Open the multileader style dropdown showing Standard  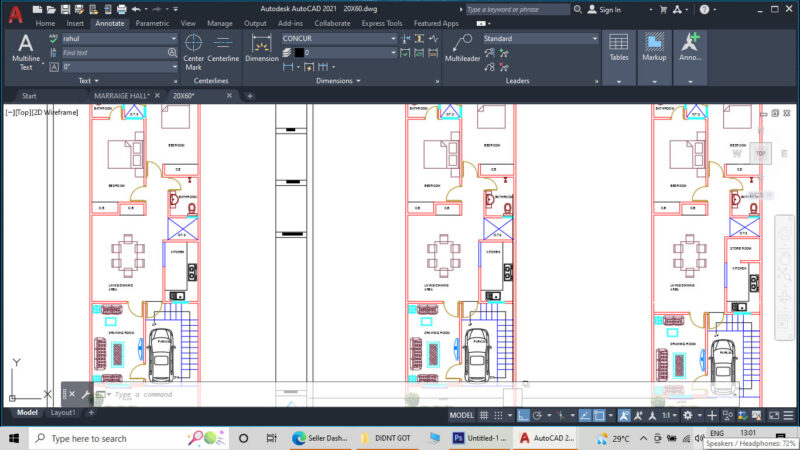(540, 38)
